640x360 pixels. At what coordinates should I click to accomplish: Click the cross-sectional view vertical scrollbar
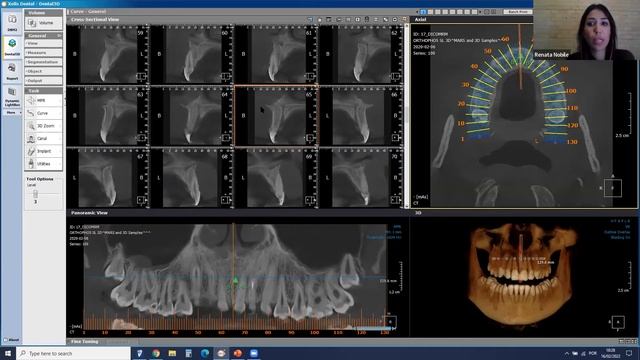(x=406, y=116)
